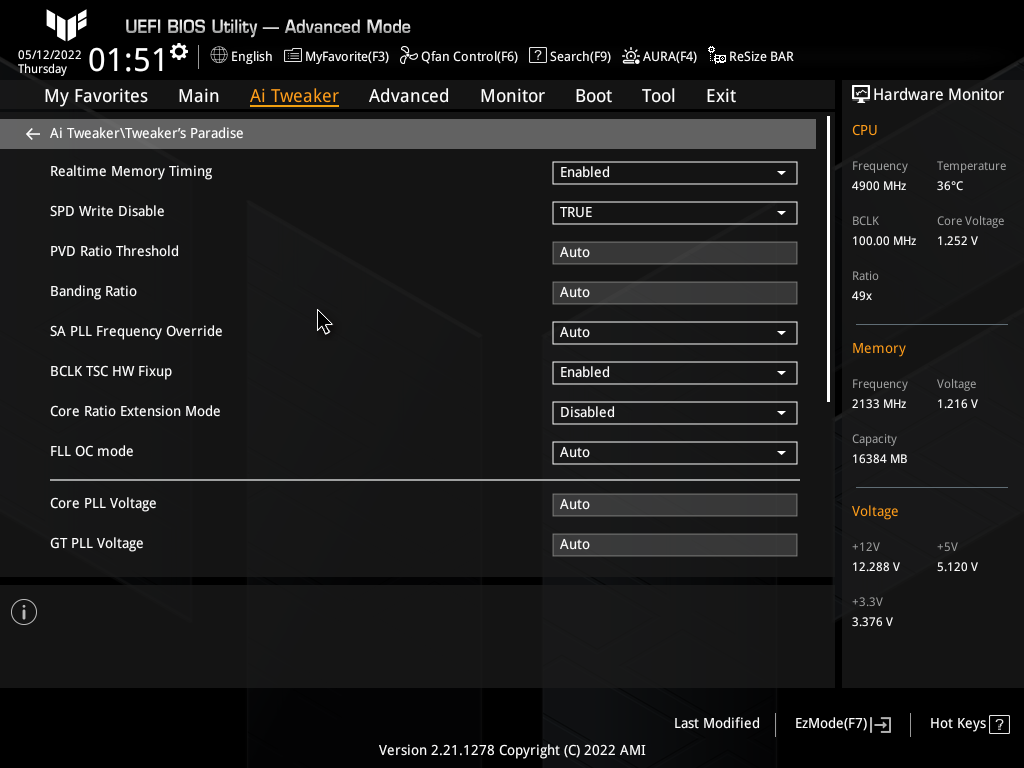The width and height of the screenshot is (1024, 768).
Task: Click the info circle icon
Action: [x=24, y=612]
